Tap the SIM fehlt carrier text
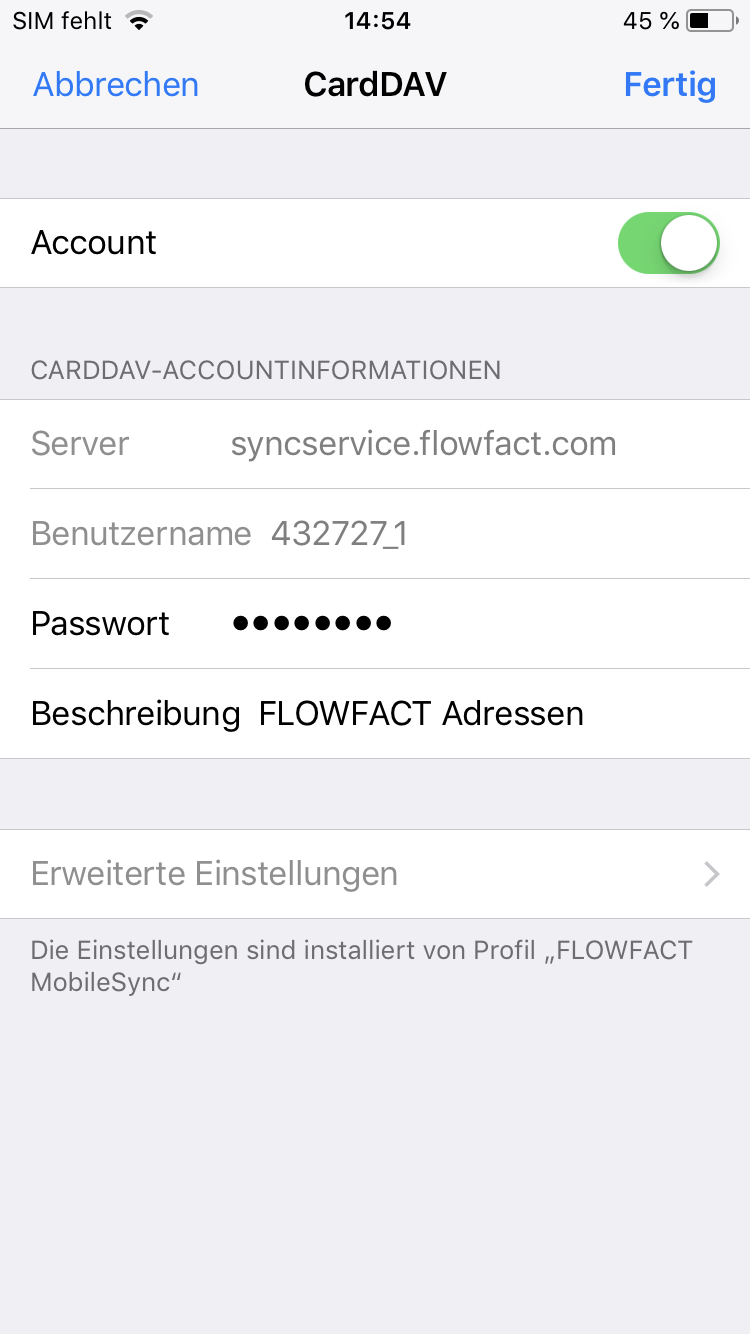 pos(62,21)
